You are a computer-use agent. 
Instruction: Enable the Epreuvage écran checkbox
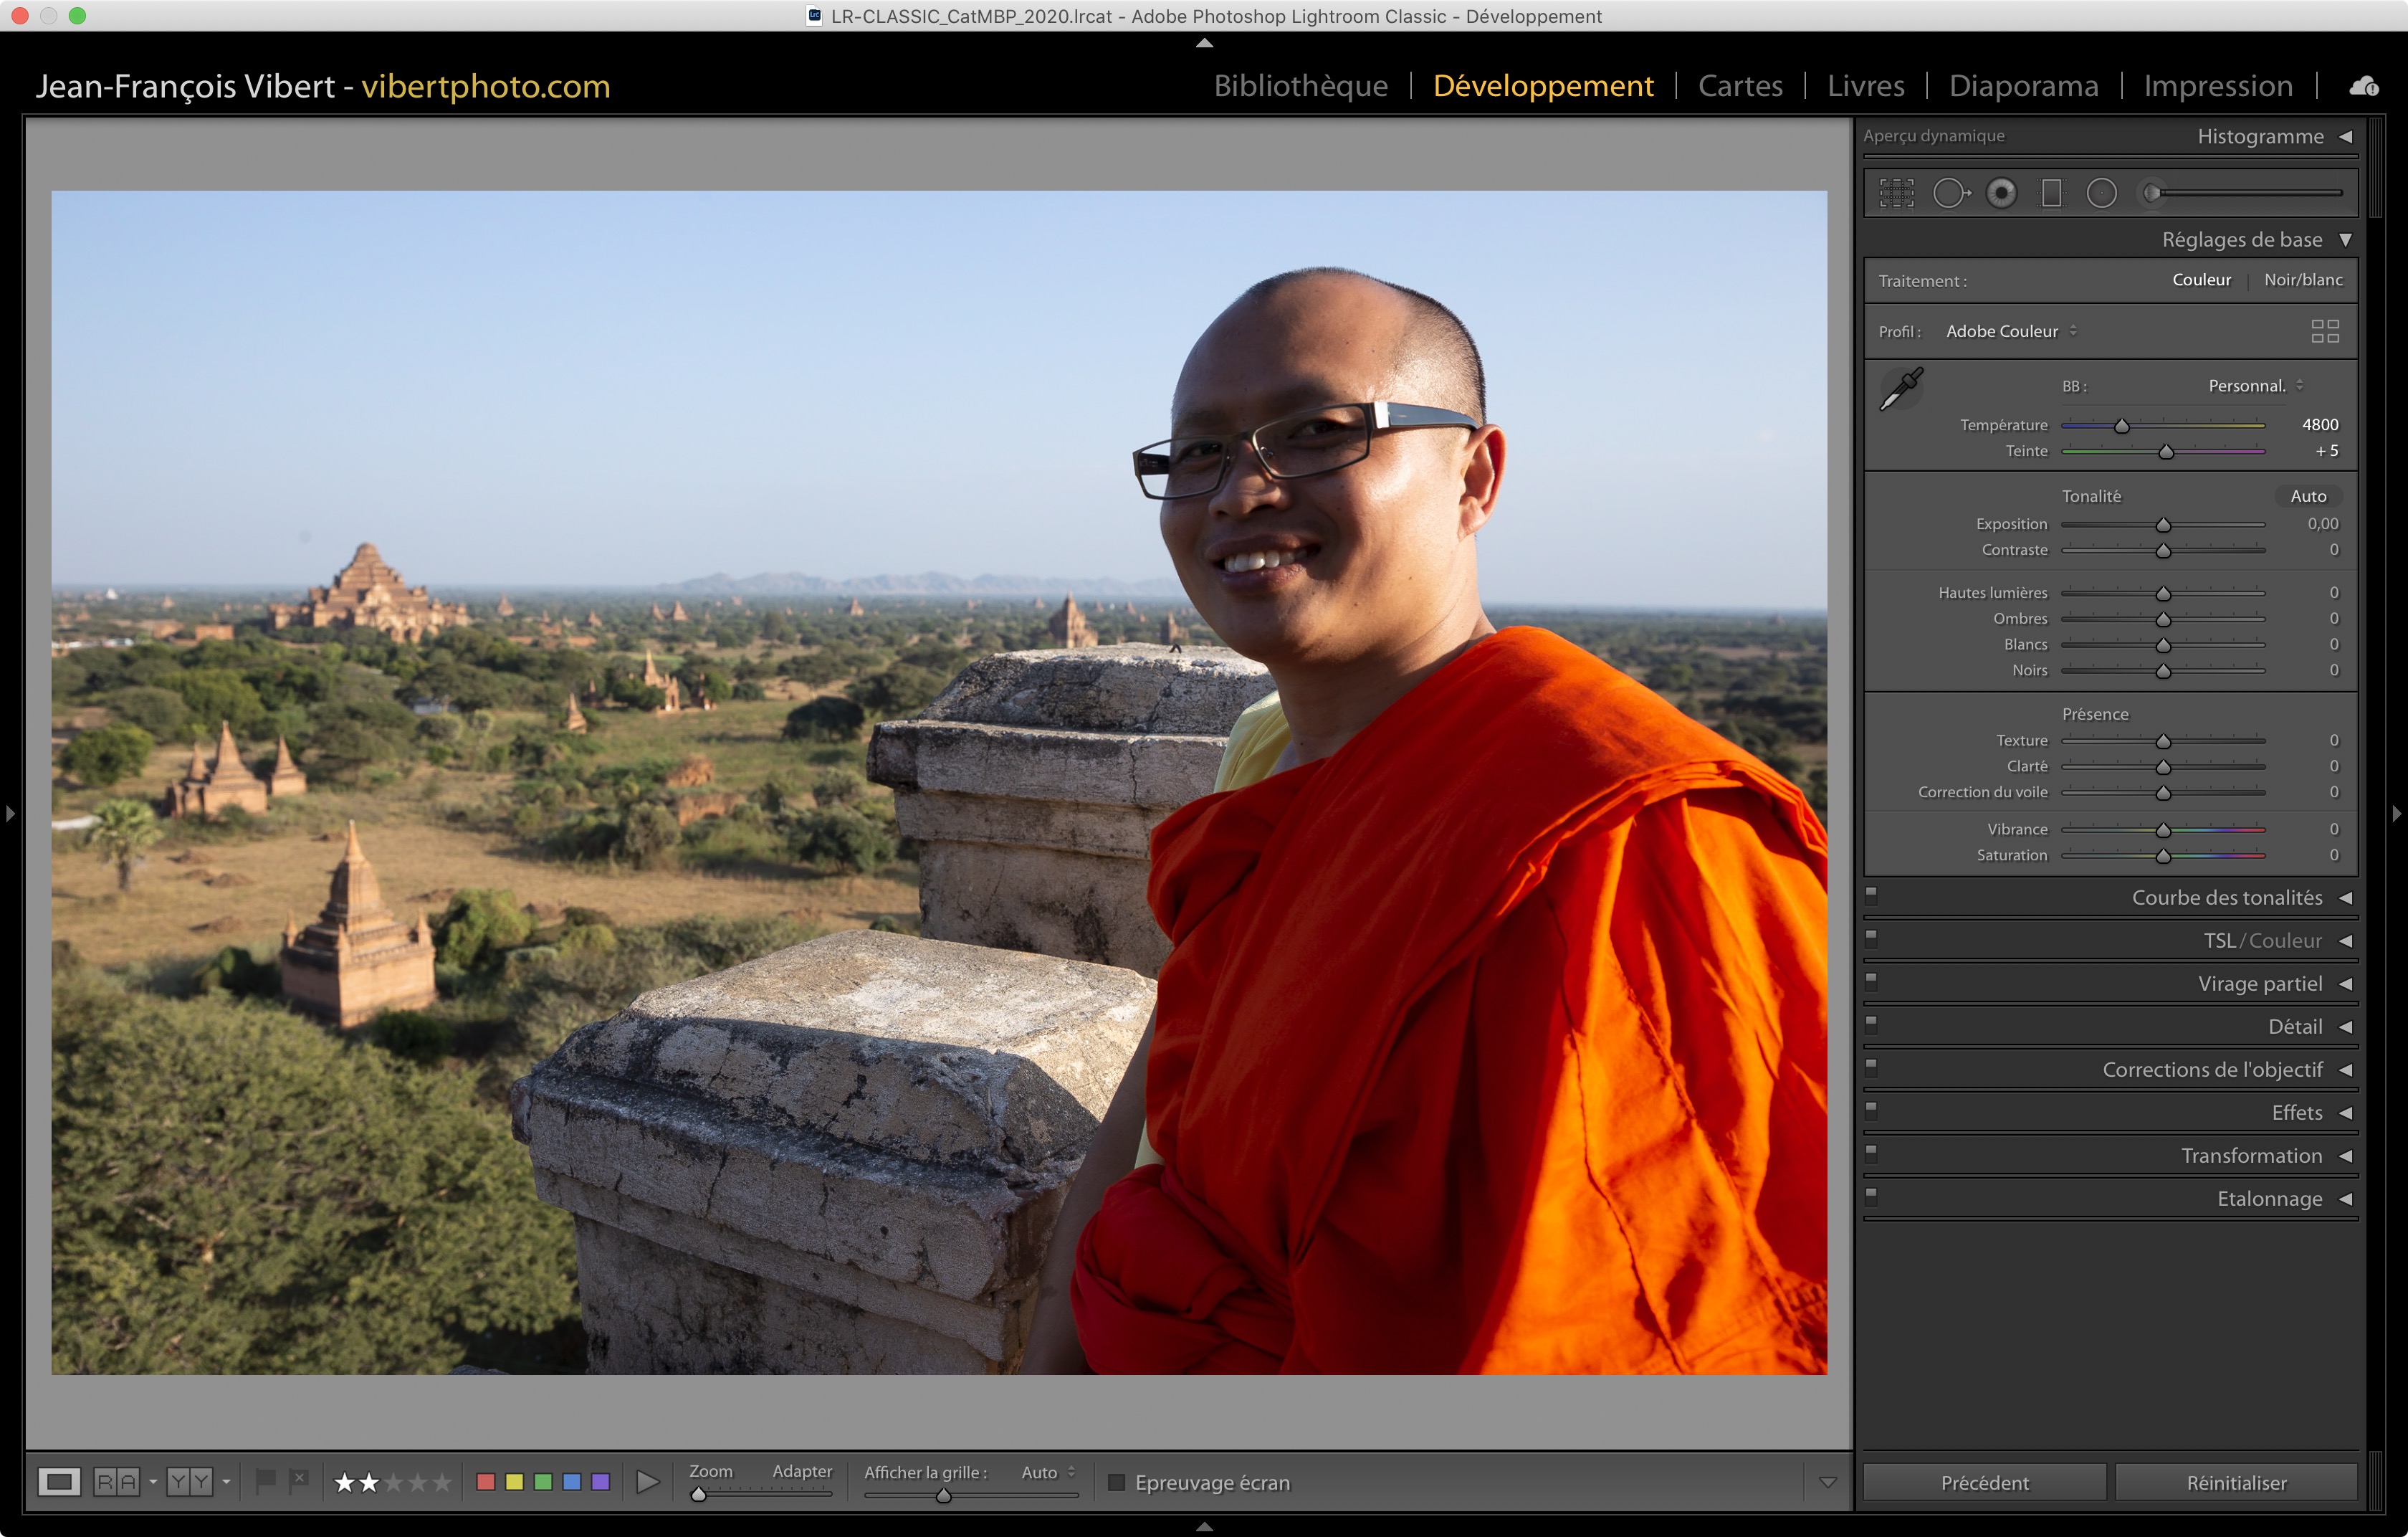(x=1117, y=1482)
